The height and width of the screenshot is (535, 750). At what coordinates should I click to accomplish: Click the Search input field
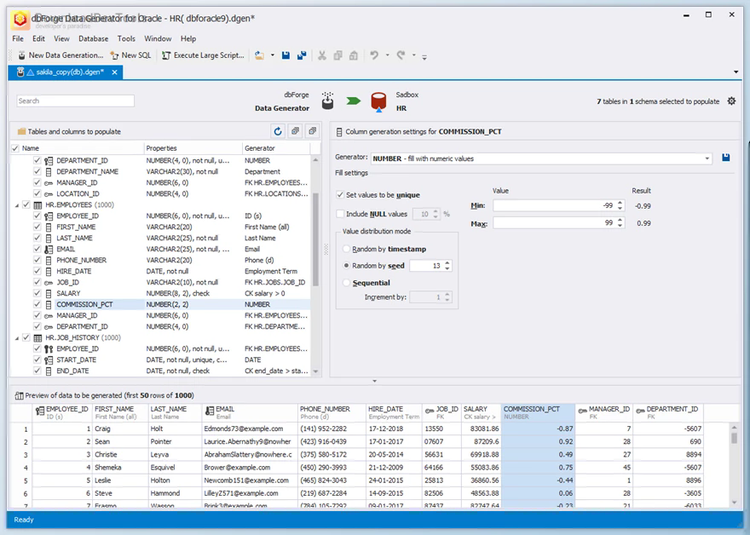coord(75,101)
